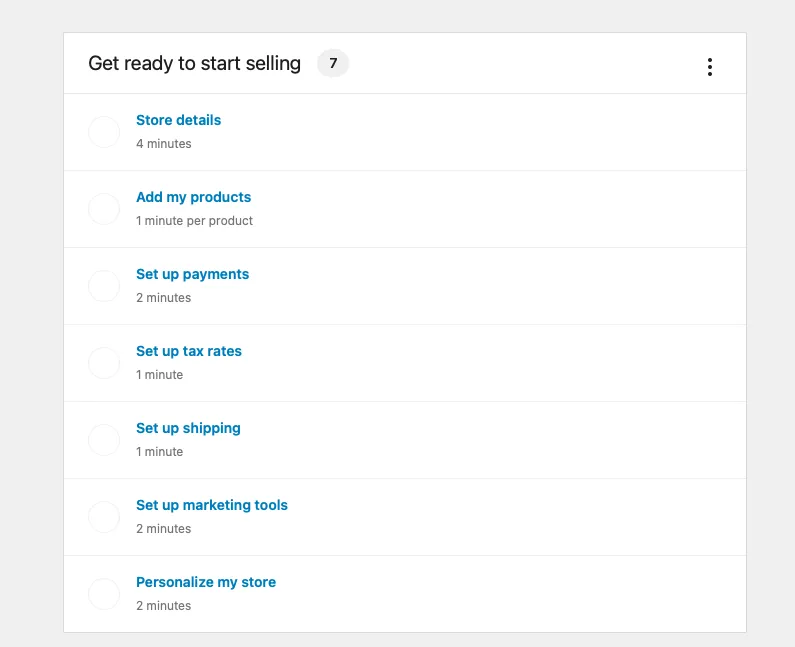
Task: Open the Set up shipping link
Action: (x=188, y=428)
